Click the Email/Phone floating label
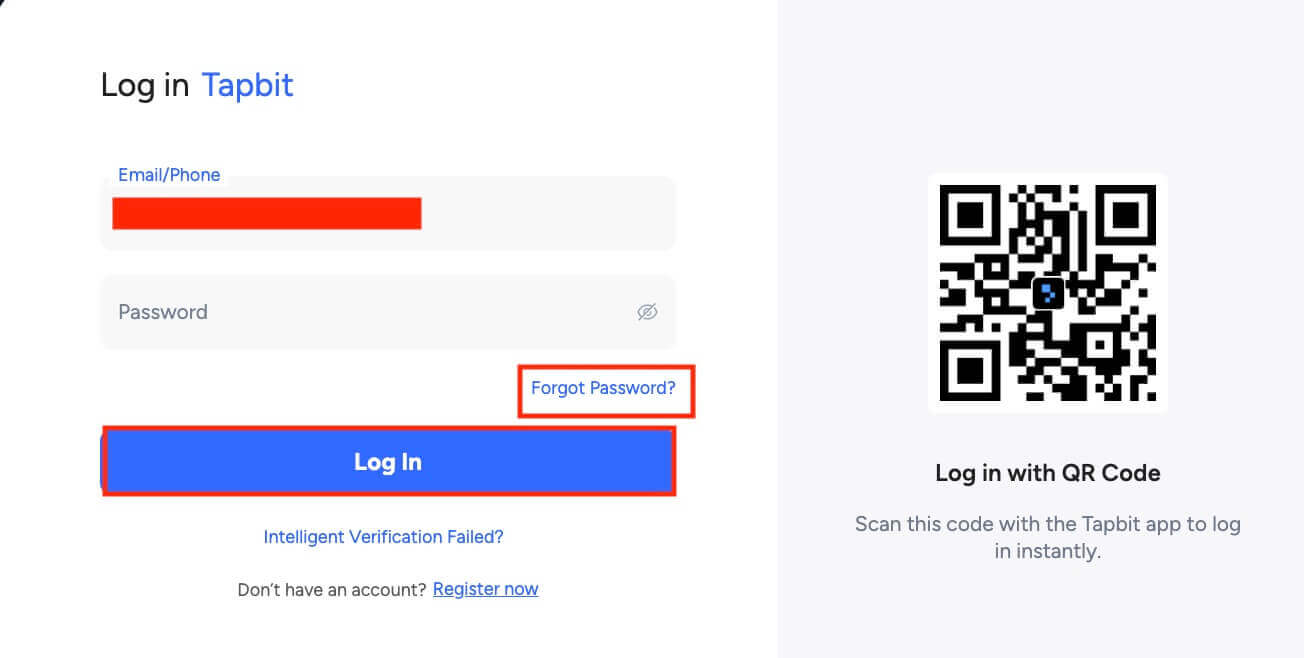1304x658 pixels. 169,175
